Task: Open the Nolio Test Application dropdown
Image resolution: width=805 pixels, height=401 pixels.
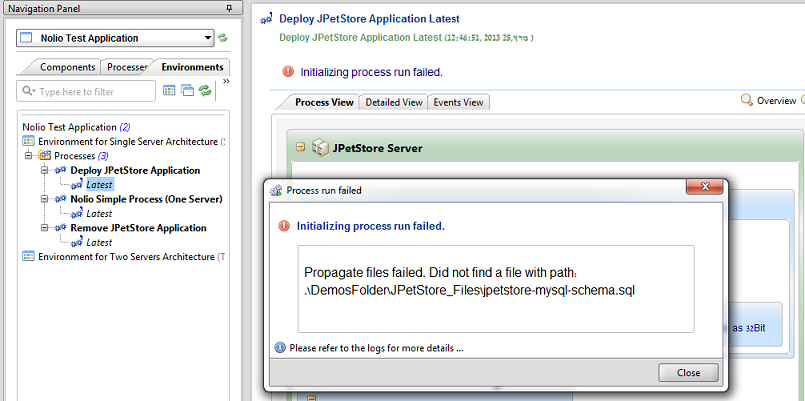Action: pos(115,38)
